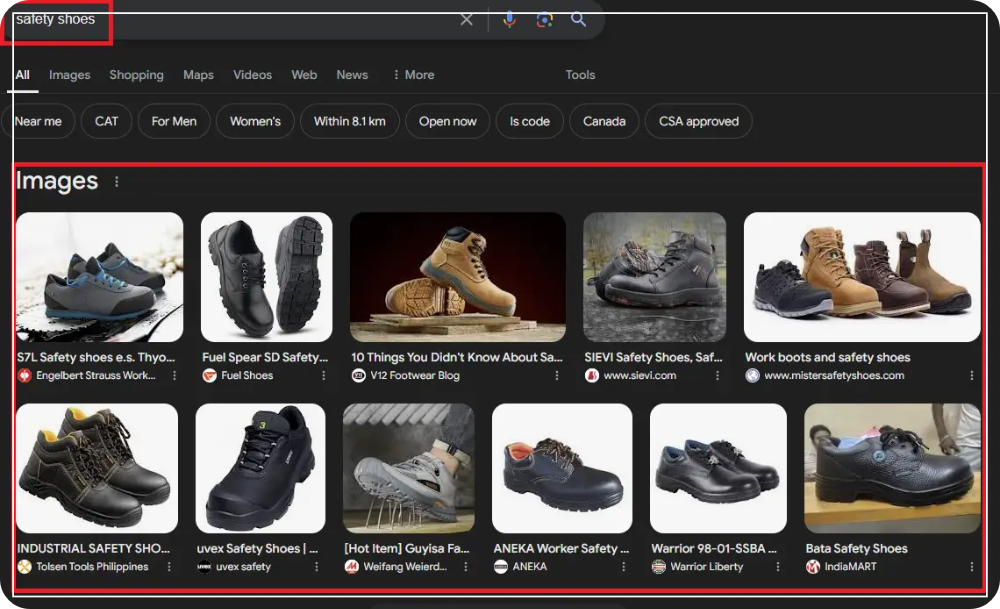Click title '10 Things You Didn't Know About Sa...'
Screen dimensions: 1000x609
pos(457,357)
